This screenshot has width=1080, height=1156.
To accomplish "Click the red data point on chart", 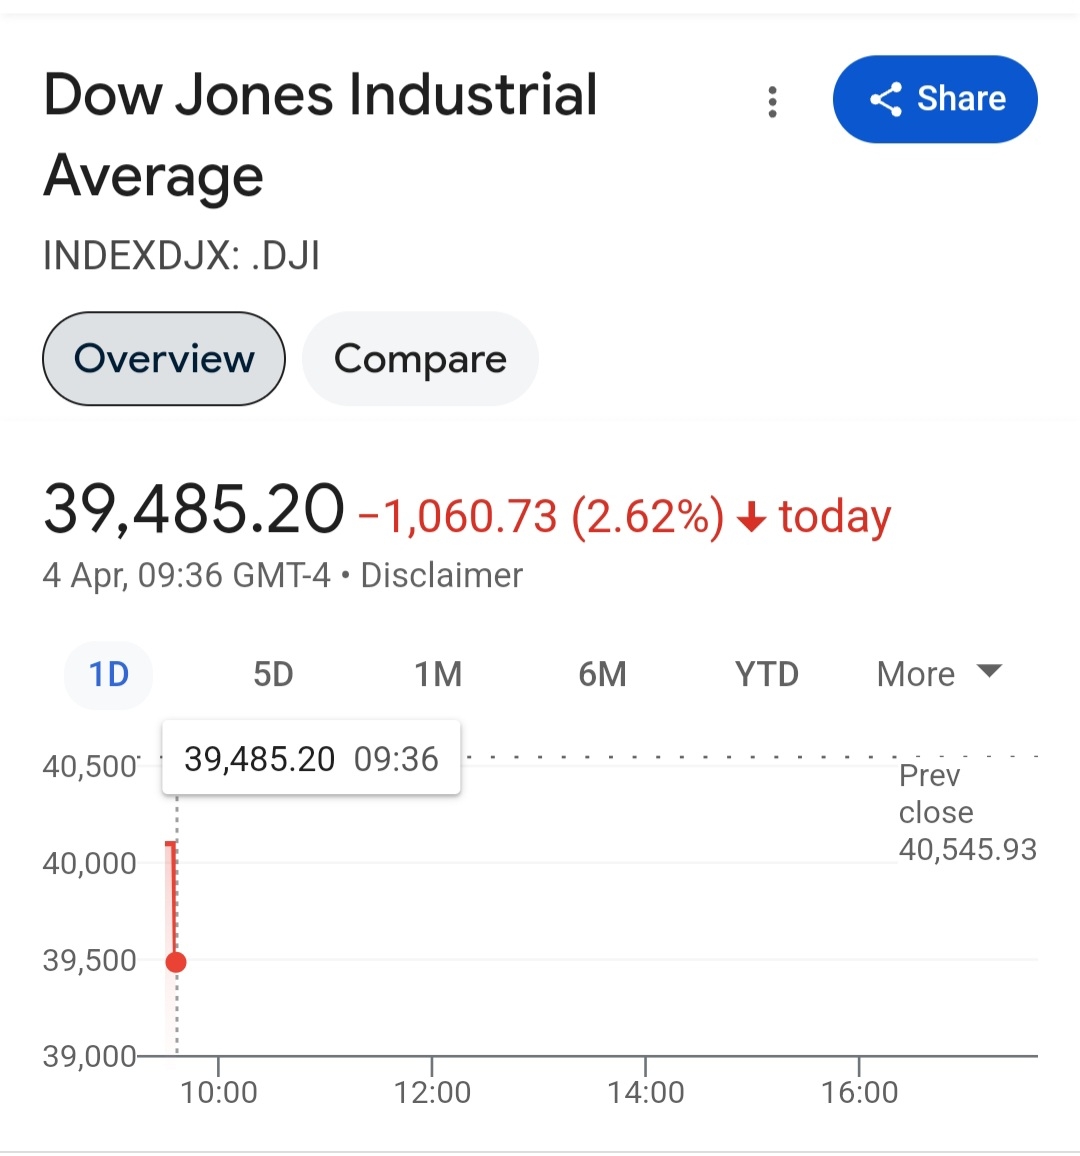I will [176, 962].
